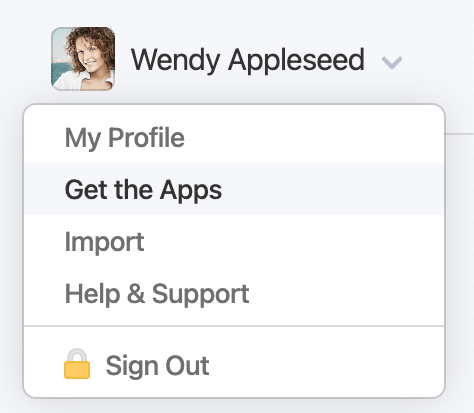The image size is (474, 413).
Task: Click the word Appleseed in header
Action: 296,61
